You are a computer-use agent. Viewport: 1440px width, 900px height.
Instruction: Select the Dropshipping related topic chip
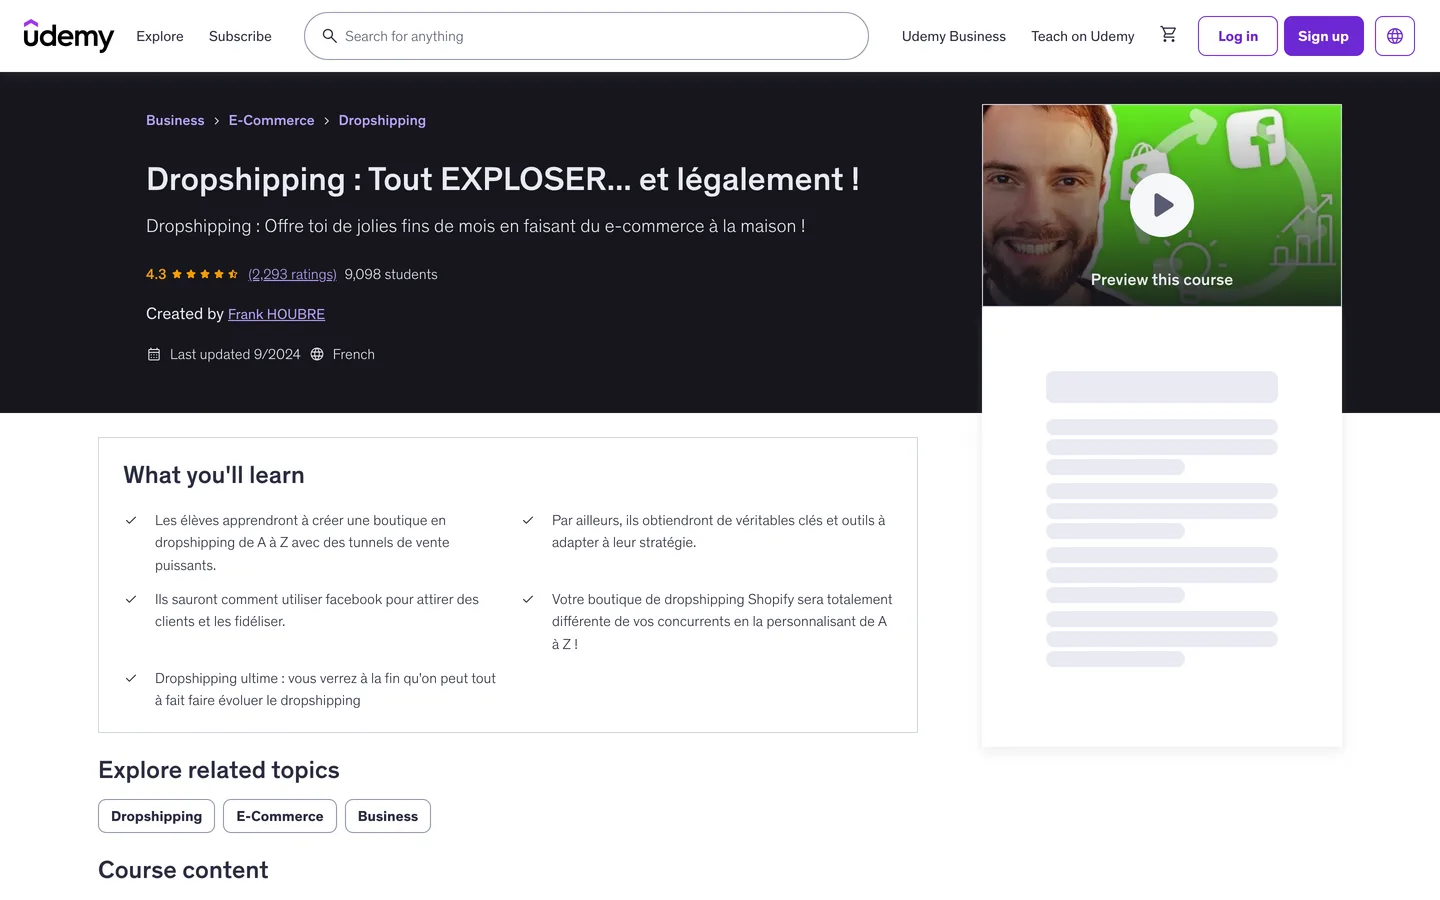tap(156, 816)
